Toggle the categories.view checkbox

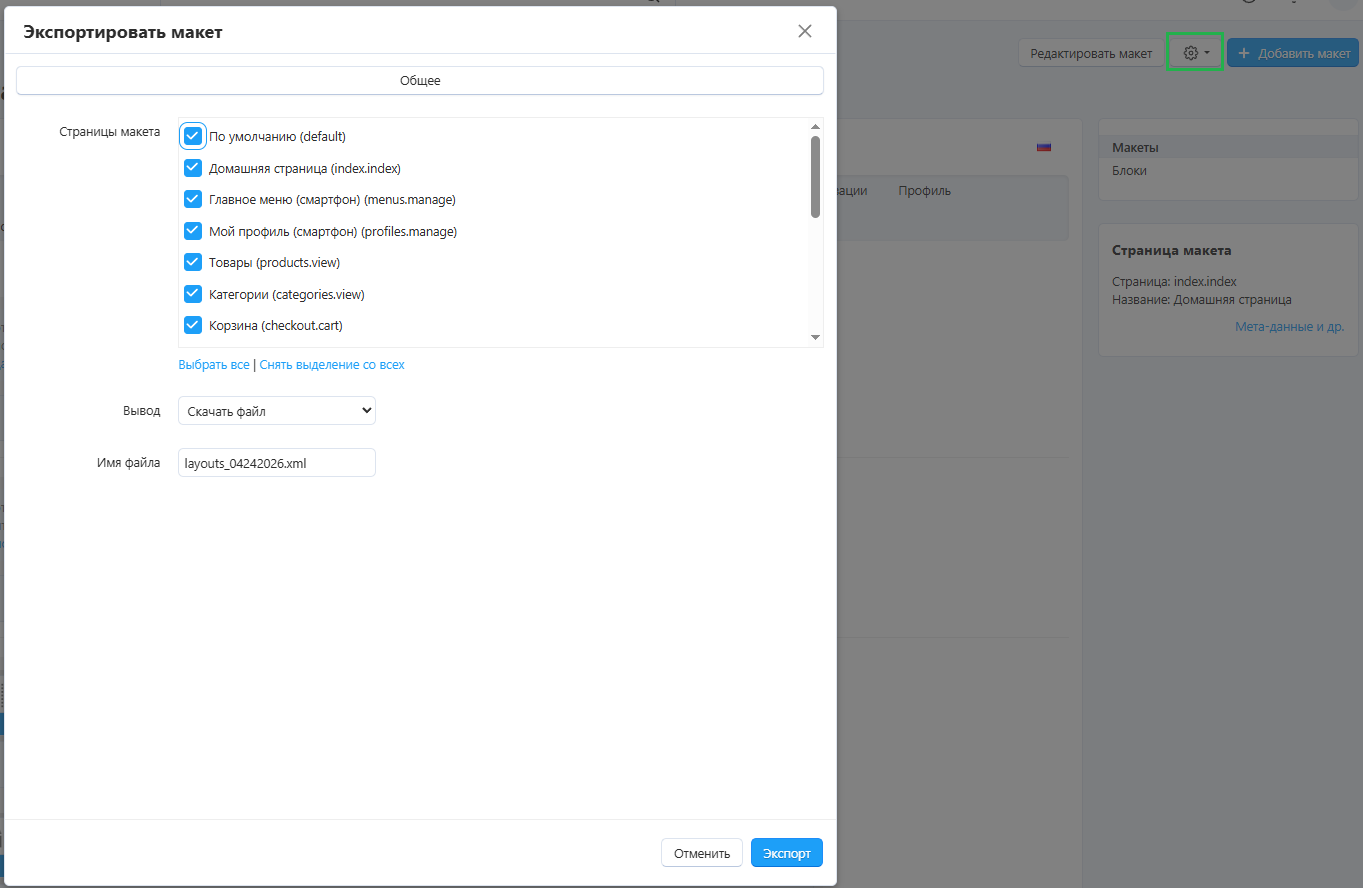(x=193, y=294)
